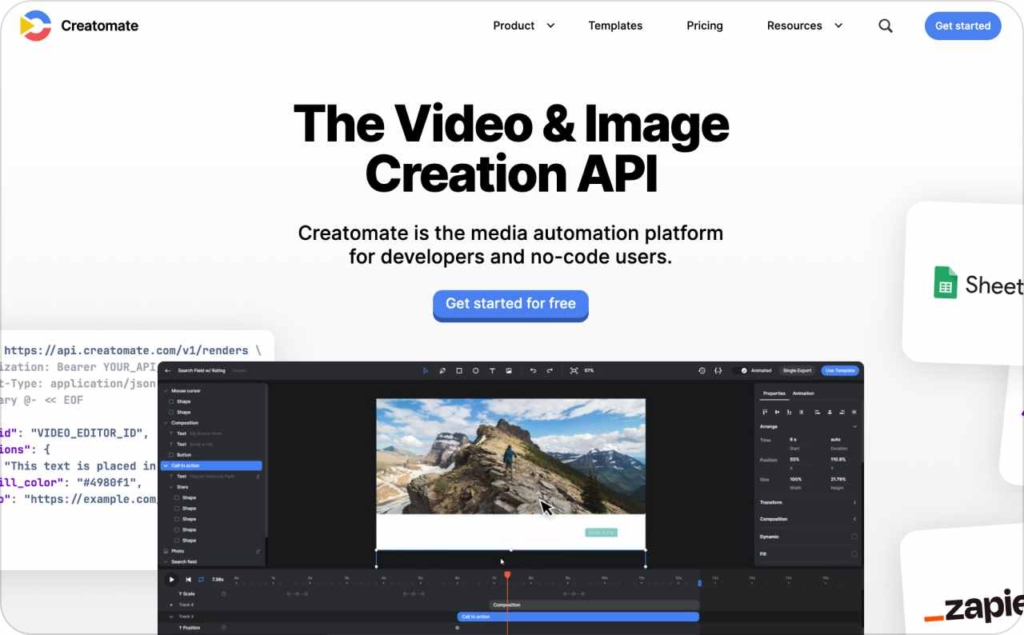
Task: Click the Use Template button
Action: pyautogui.click(x=841, y=370)
